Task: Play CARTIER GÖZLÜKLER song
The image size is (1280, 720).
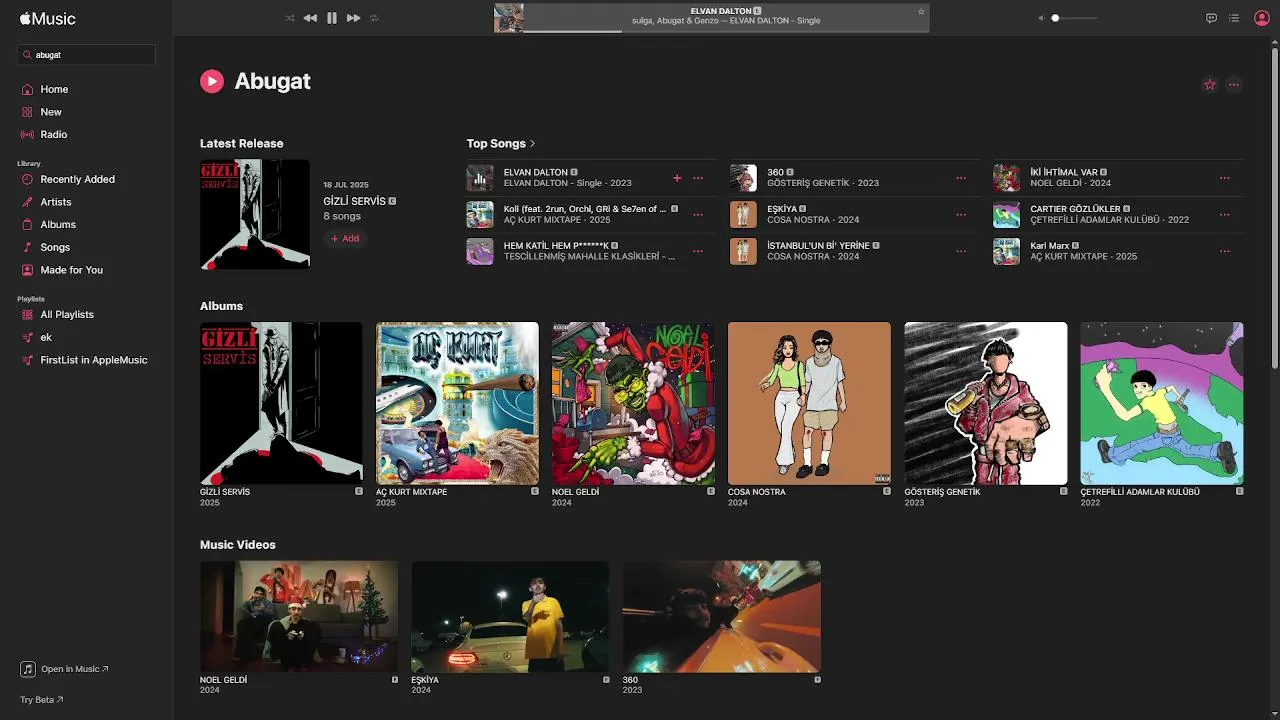Action: click(1006, 215)
